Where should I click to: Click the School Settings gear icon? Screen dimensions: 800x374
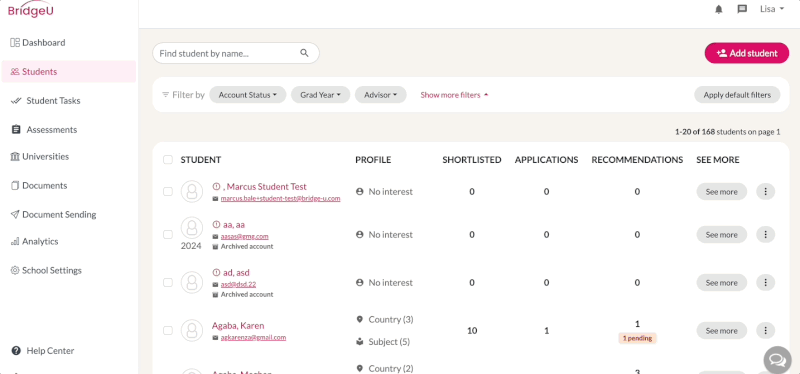coord(15,270)
